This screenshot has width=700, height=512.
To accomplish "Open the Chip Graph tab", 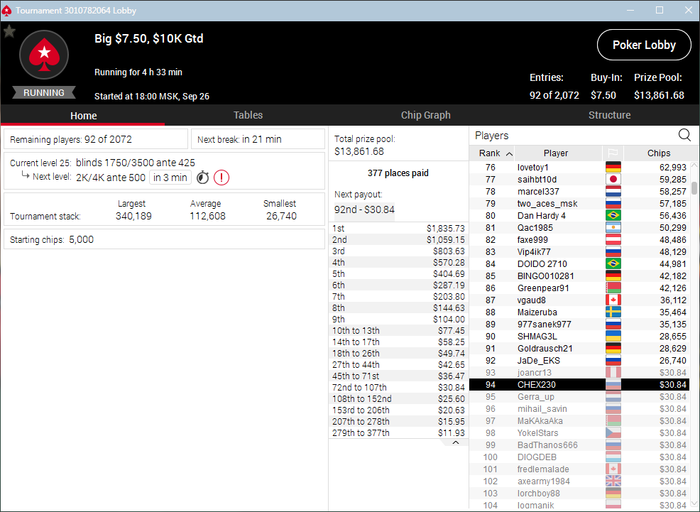I will [x=425, y=115].
